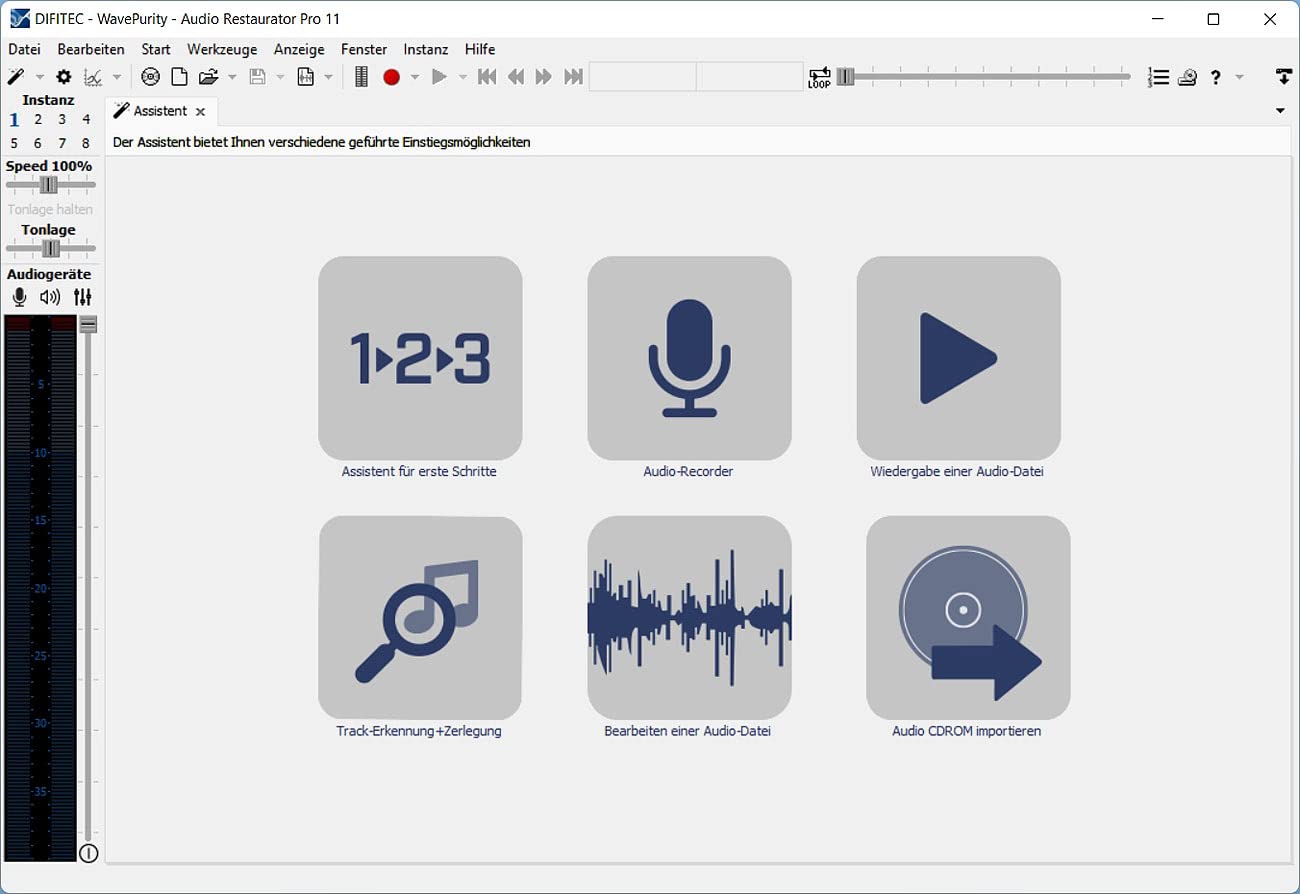
Task: Open the Start menu in the menu bar
Action: pyautogui.click(x=156, y=49)
